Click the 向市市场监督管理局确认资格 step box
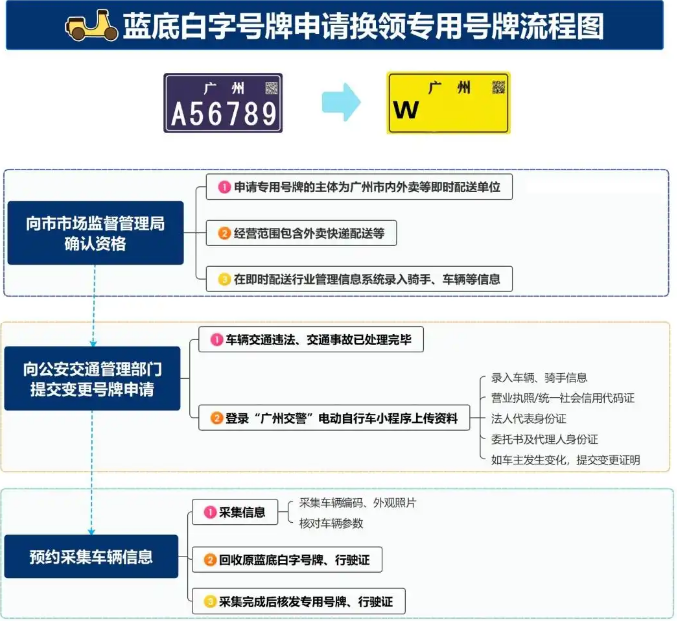Screen dimensions: 677x621 click(x=95, y=233)
